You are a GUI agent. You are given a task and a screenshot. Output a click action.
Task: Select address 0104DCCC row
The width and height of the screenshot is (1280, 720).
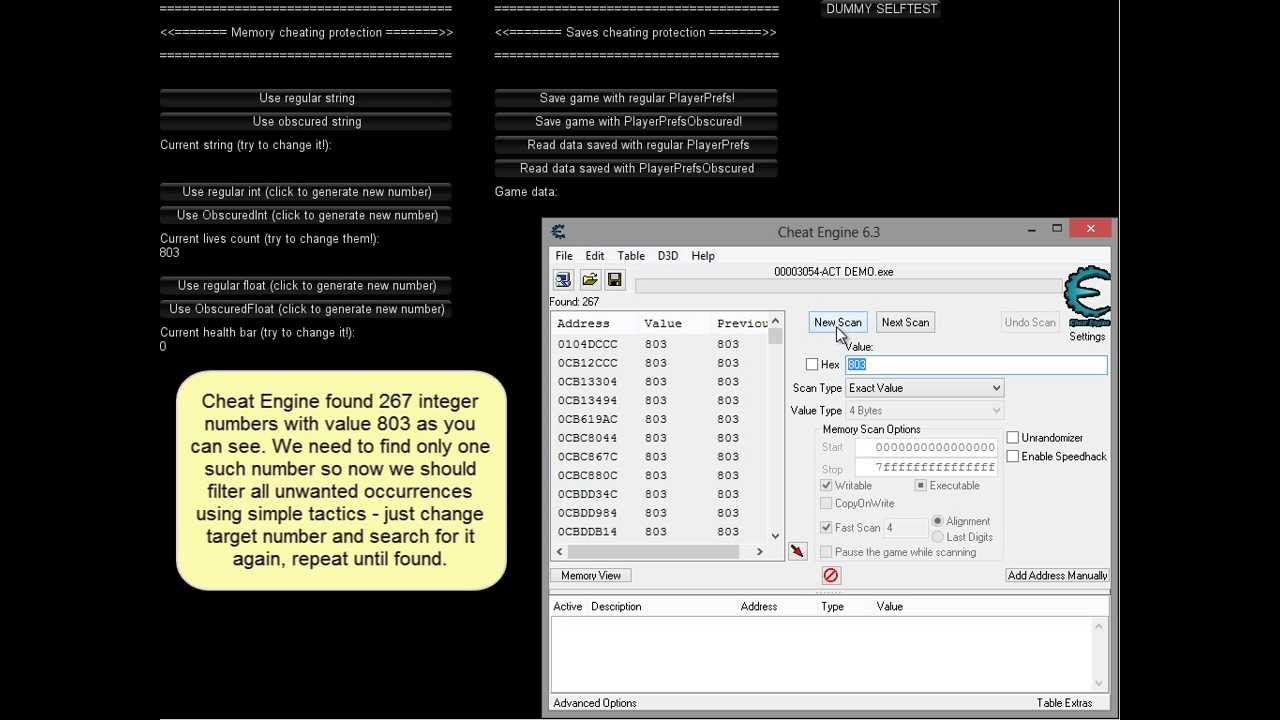659,344
